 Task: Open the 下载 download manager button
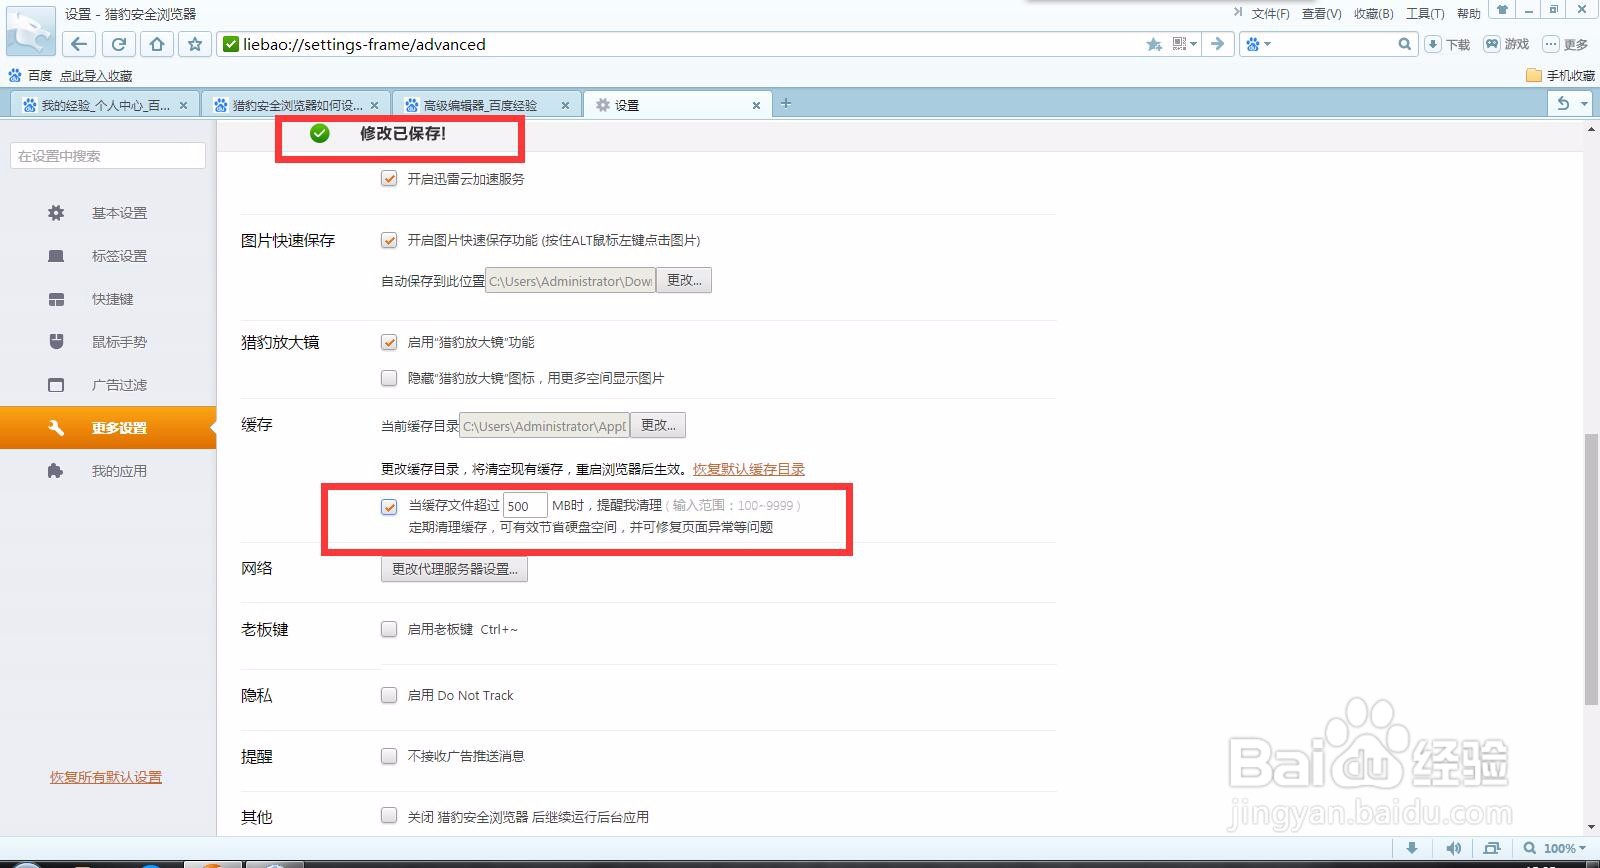(1447, 44)
